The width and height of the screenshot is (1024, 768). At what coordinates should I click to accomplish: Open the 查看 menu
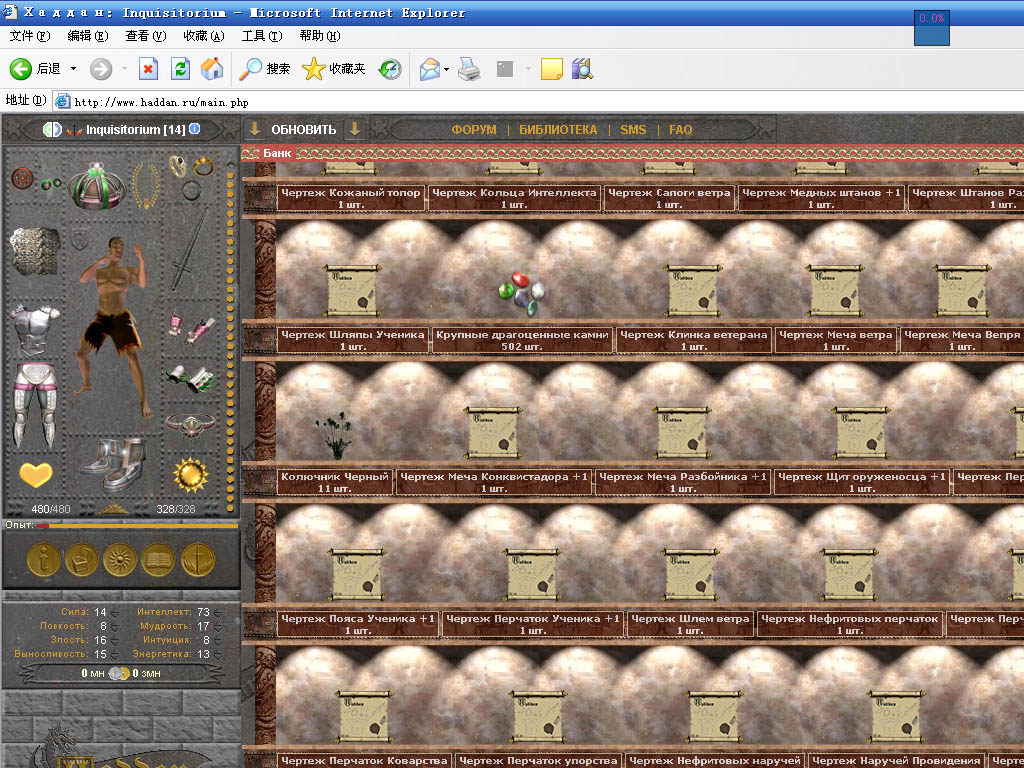146,36
